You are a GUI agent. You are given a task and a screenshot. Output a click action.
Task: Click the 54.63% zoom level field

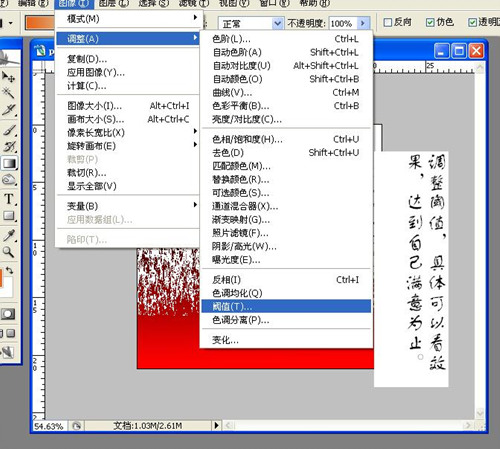click(49, 426)
